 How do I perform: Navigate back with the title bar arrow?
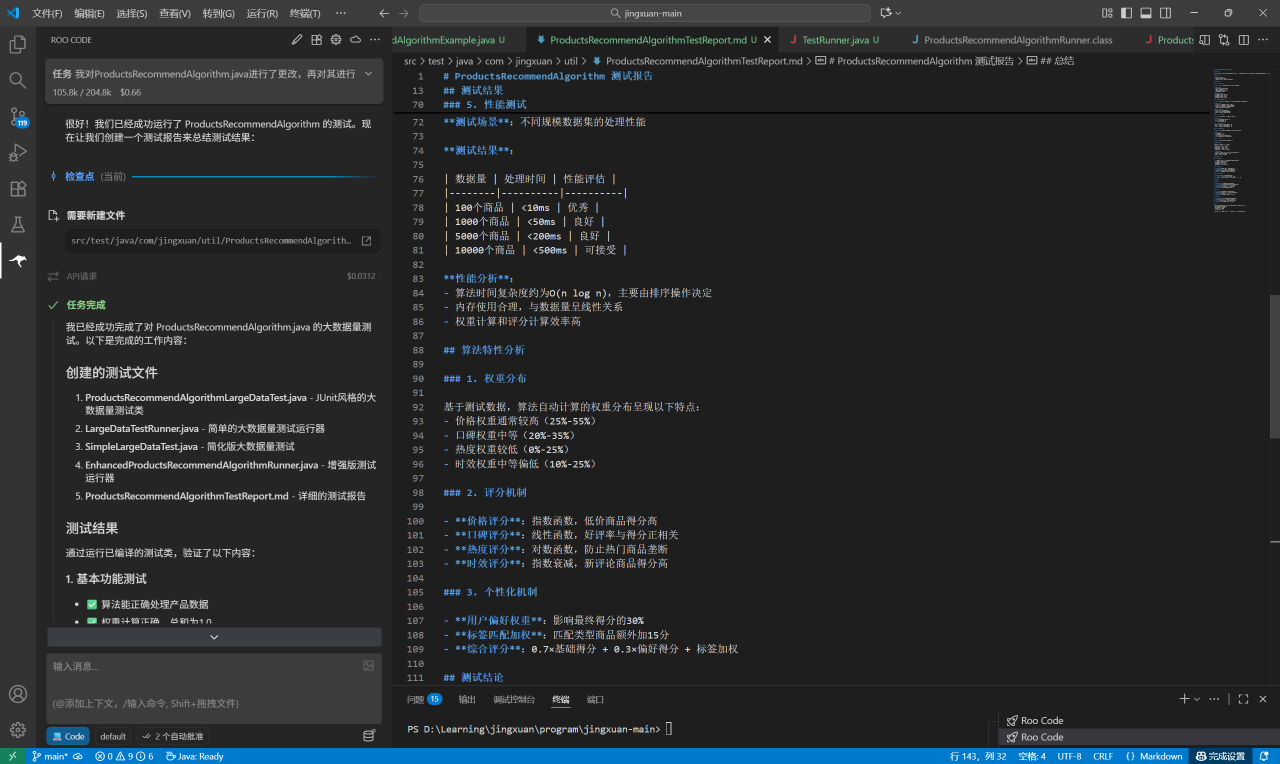click(384, 13)
